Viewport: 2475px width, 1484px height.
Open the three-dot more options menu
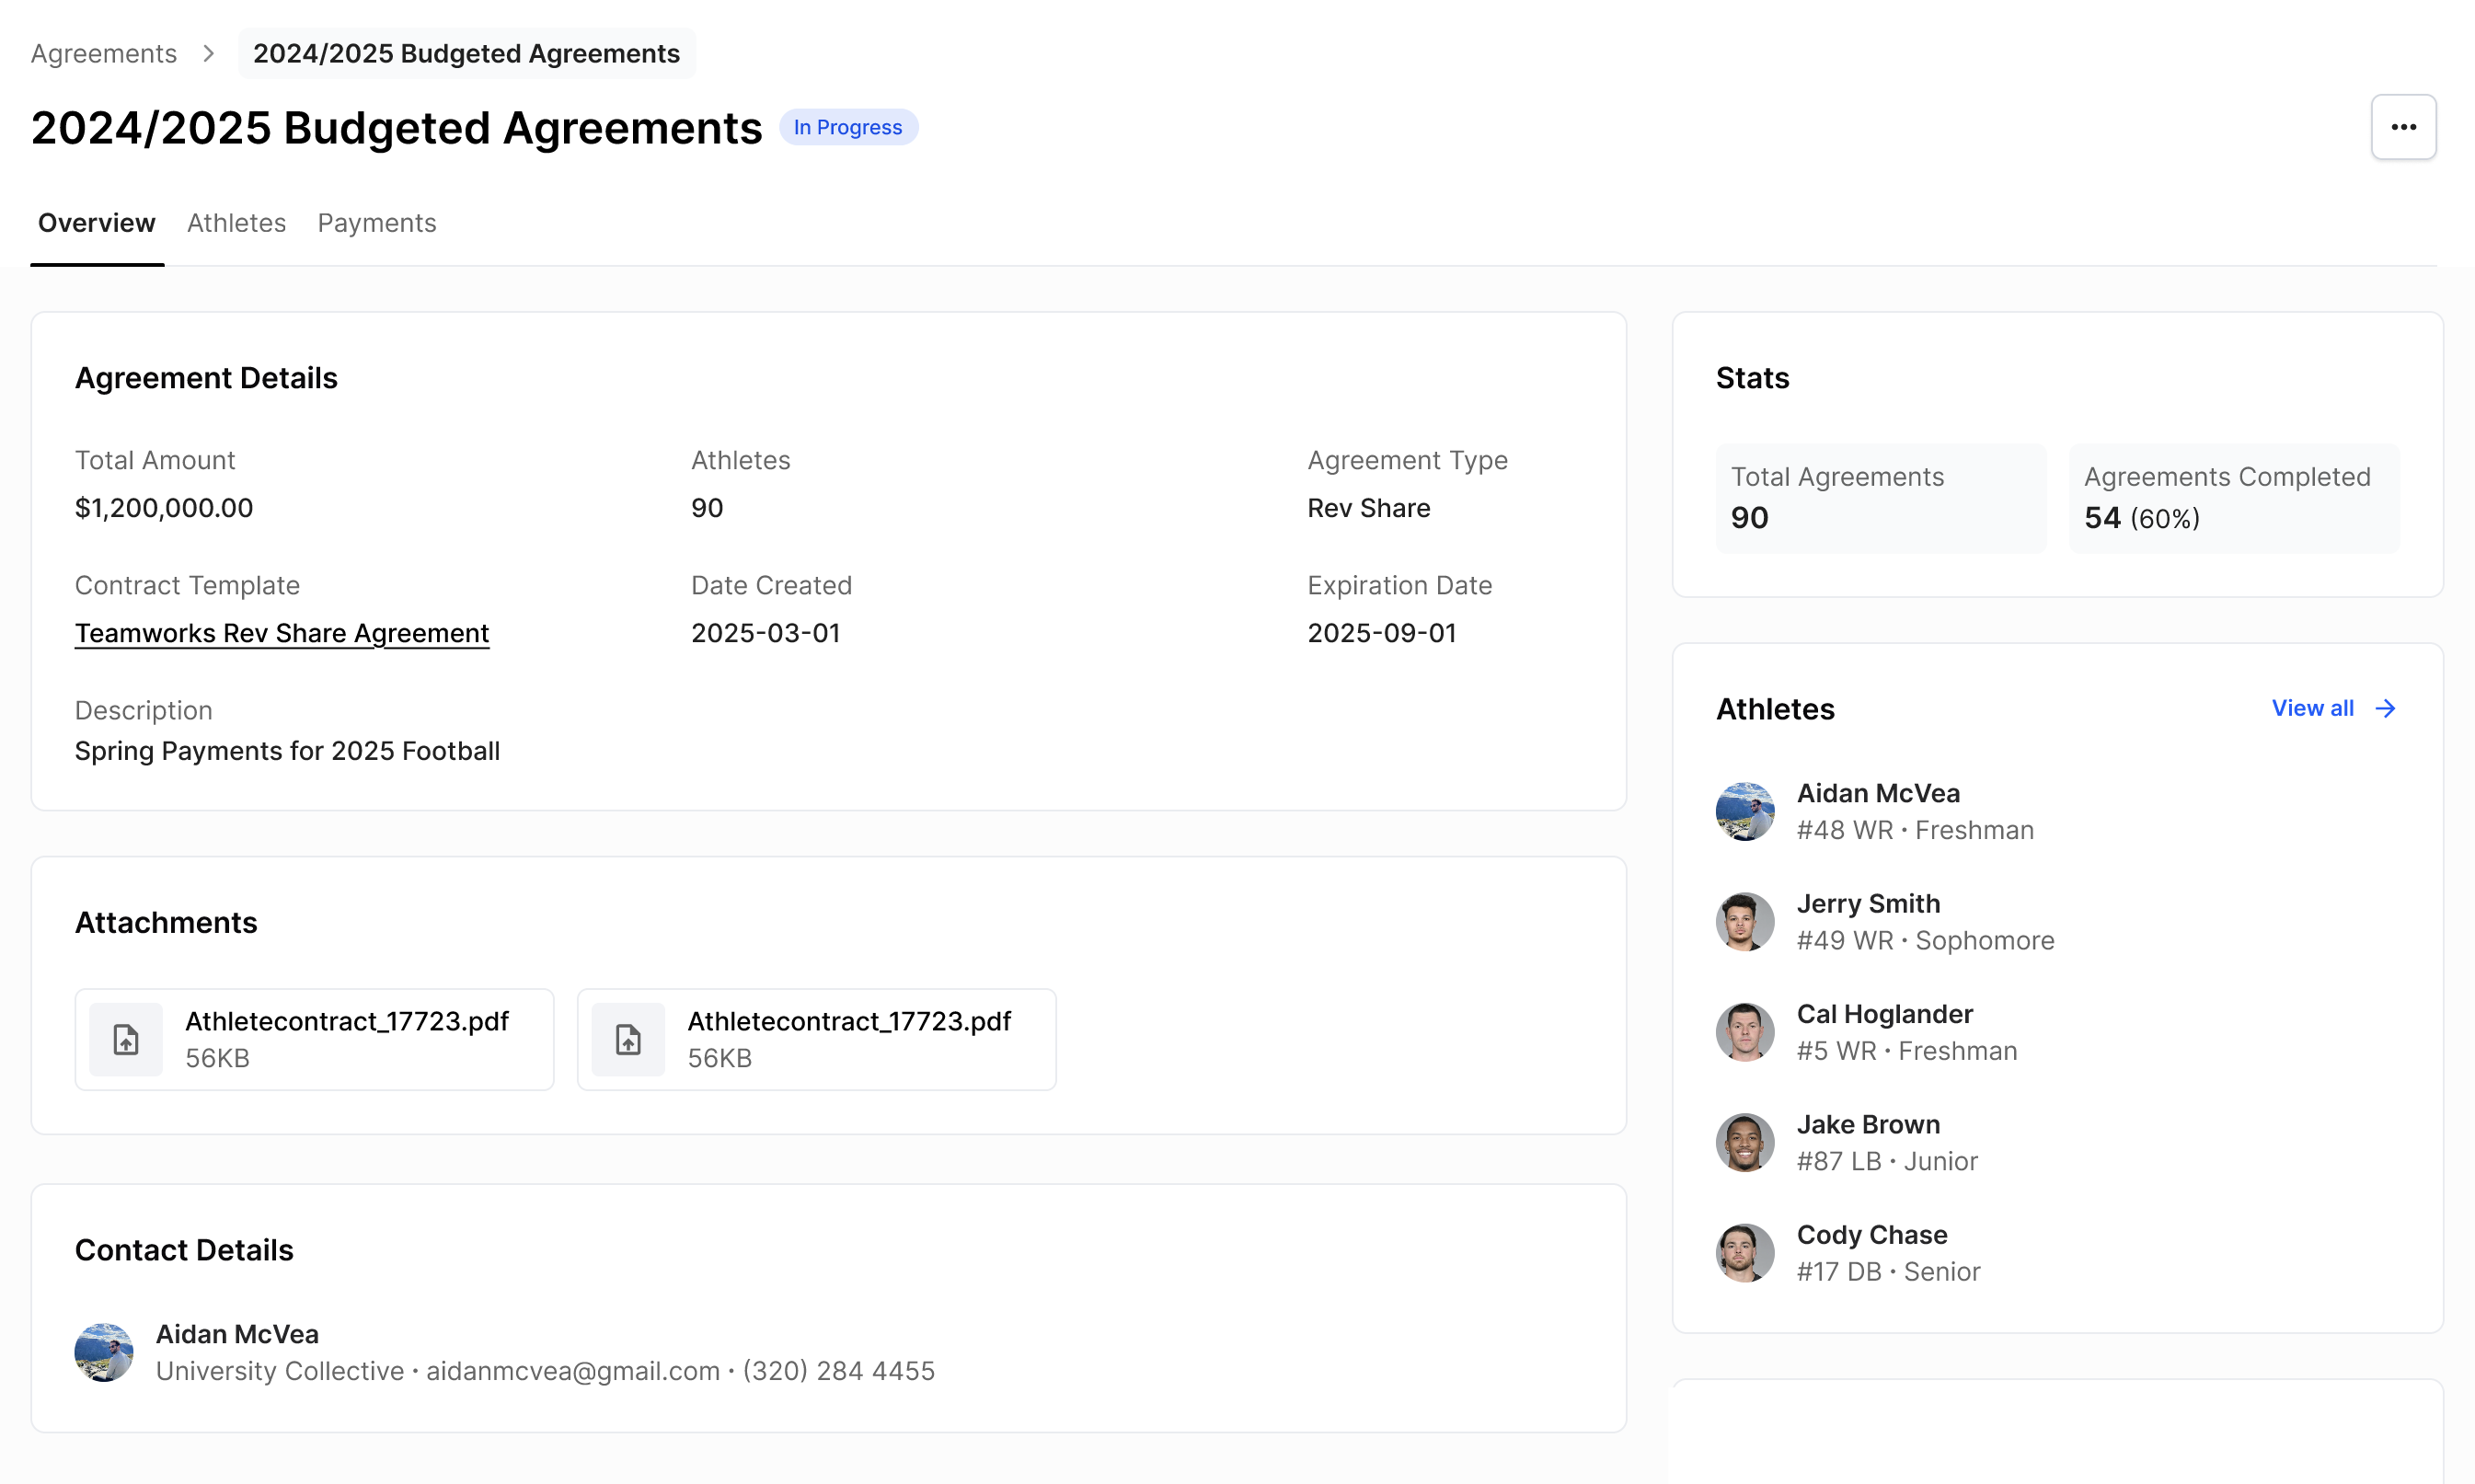[x=2403, y=127]
